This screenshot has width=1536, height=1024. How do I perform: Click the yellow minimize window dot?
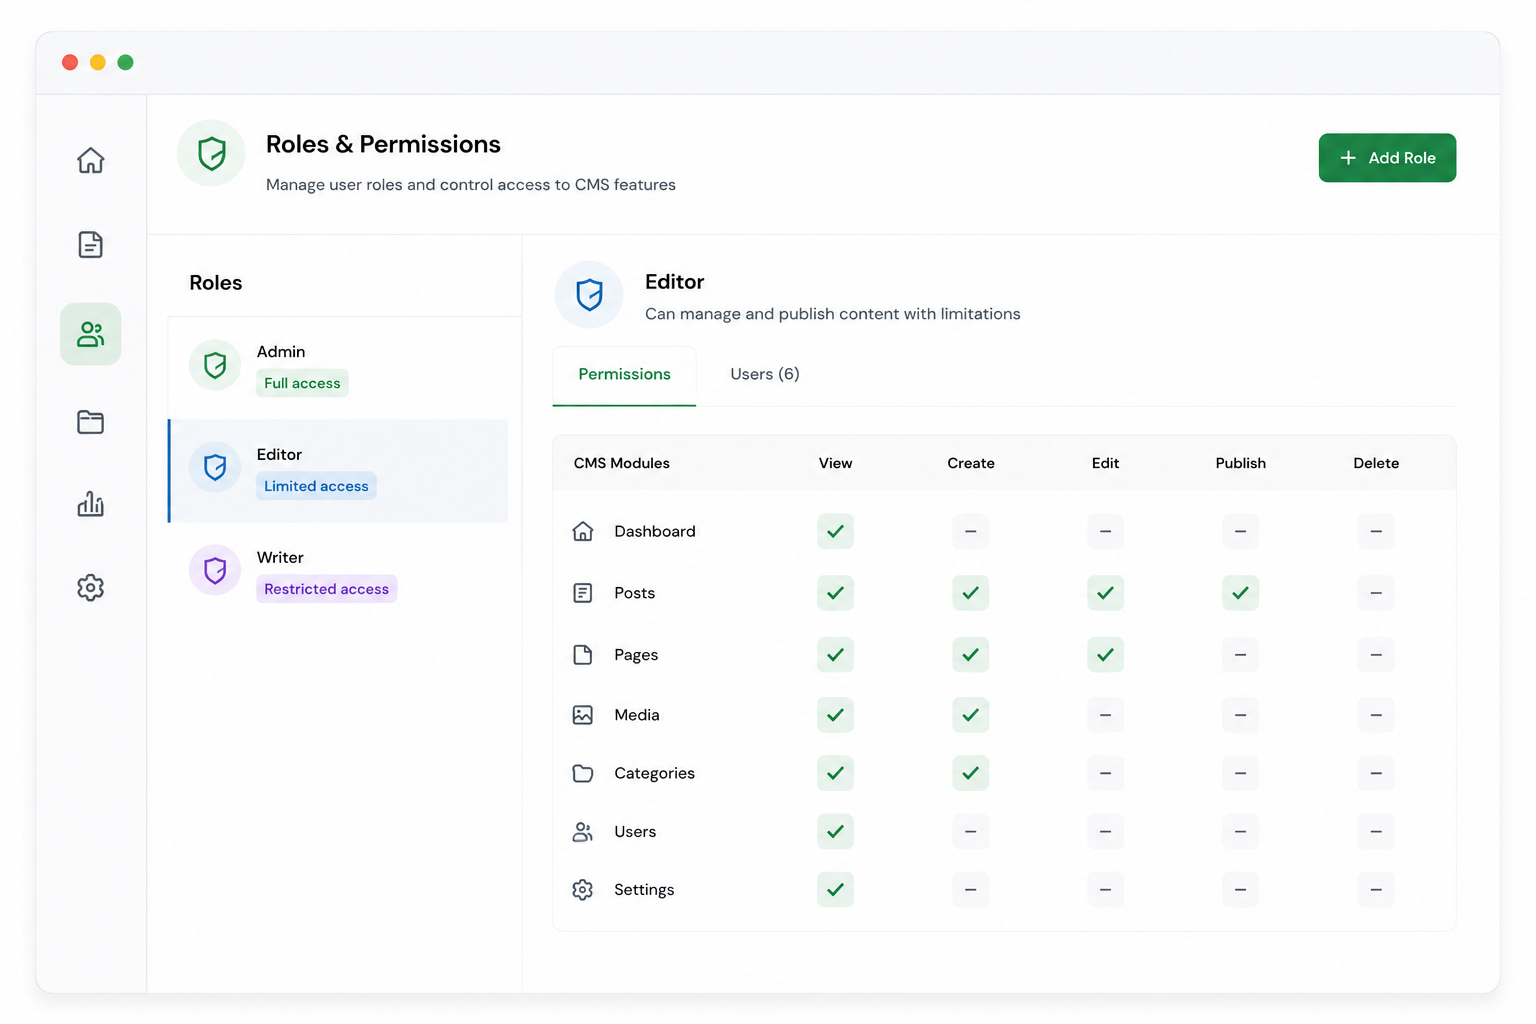tap(98, 62)
